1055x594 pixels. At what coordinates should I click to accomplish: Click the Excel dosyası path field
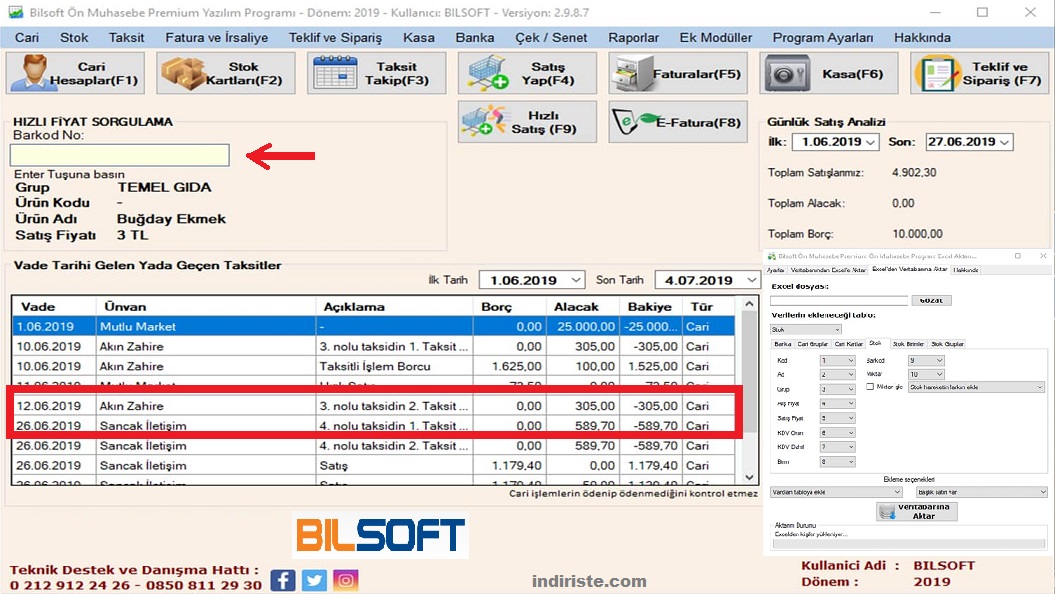click(839, 300)
